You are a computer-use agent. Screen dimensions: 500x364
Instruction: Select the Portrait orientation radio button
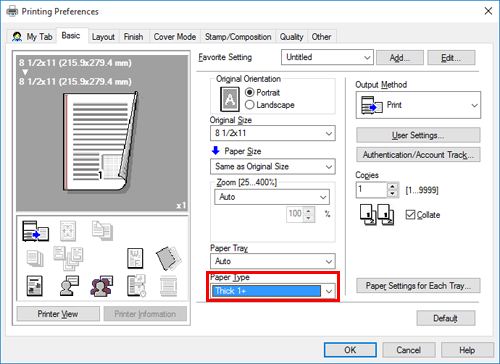249,92
